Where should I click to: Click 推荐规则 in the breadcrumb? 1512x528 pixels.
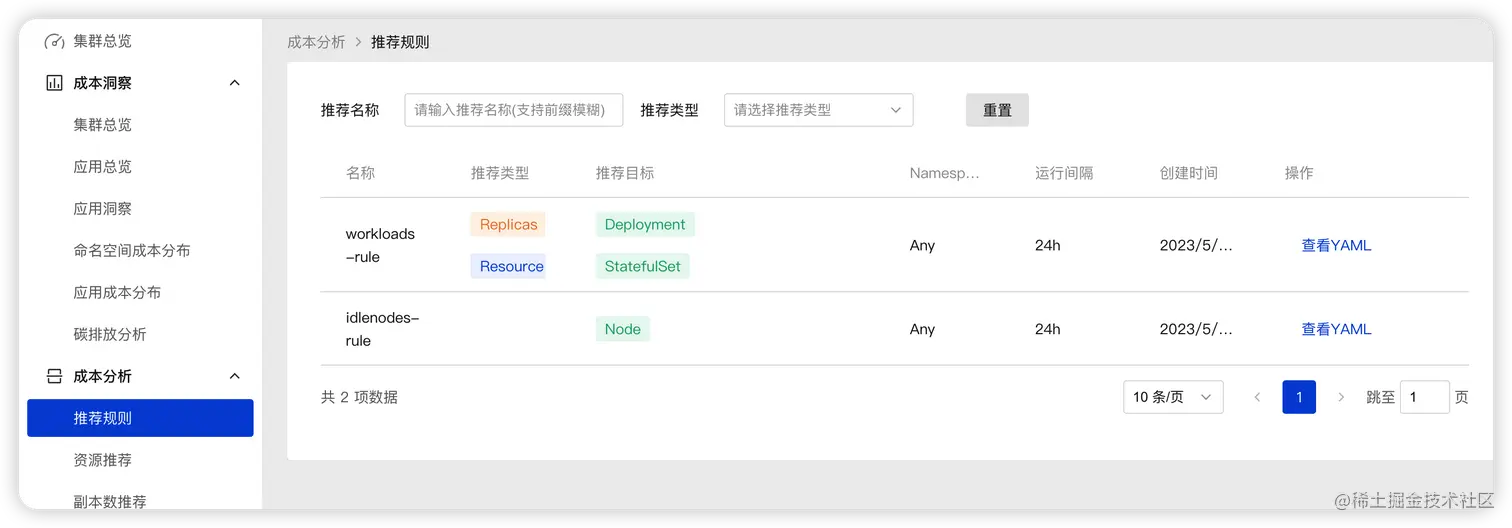(400, 42)
